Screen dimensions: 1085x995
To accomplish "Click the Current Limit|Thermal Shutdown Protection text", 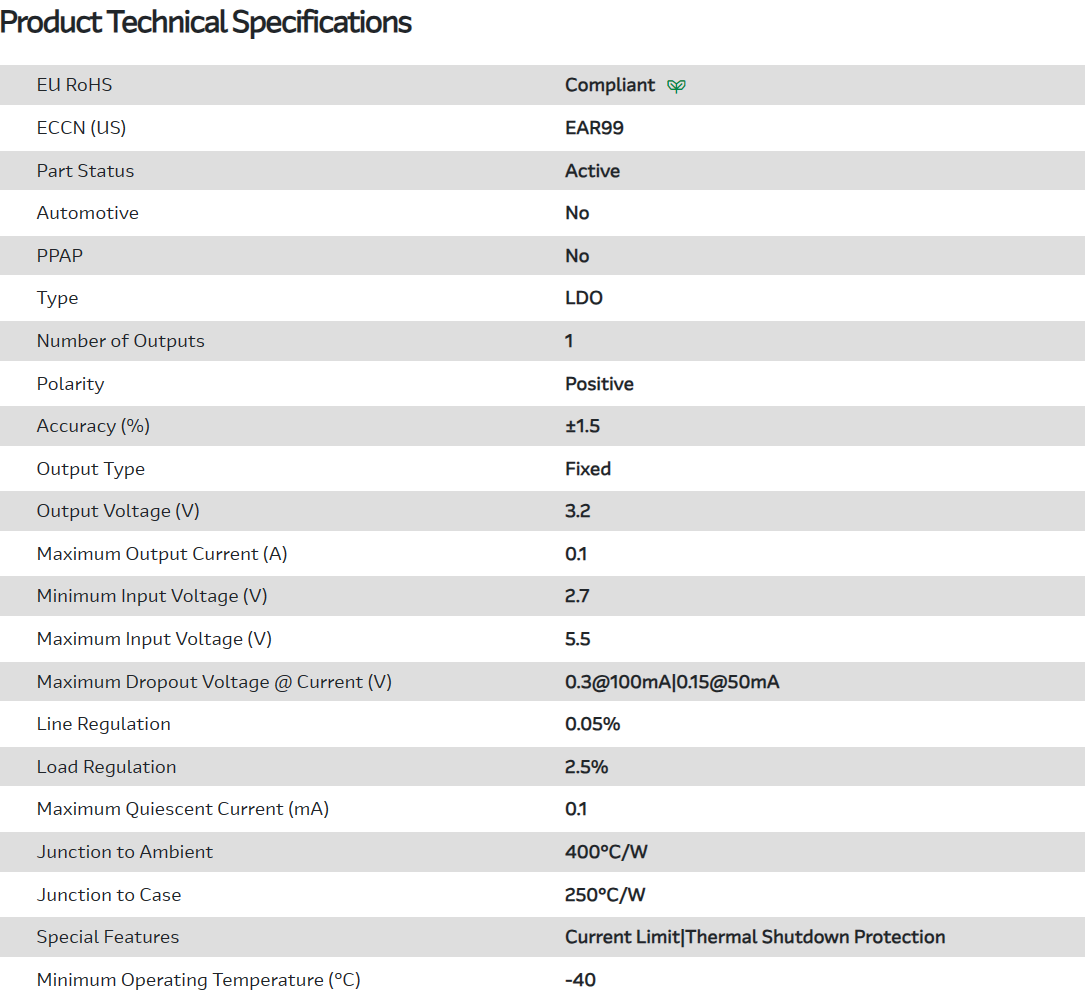I will (755, 937).
